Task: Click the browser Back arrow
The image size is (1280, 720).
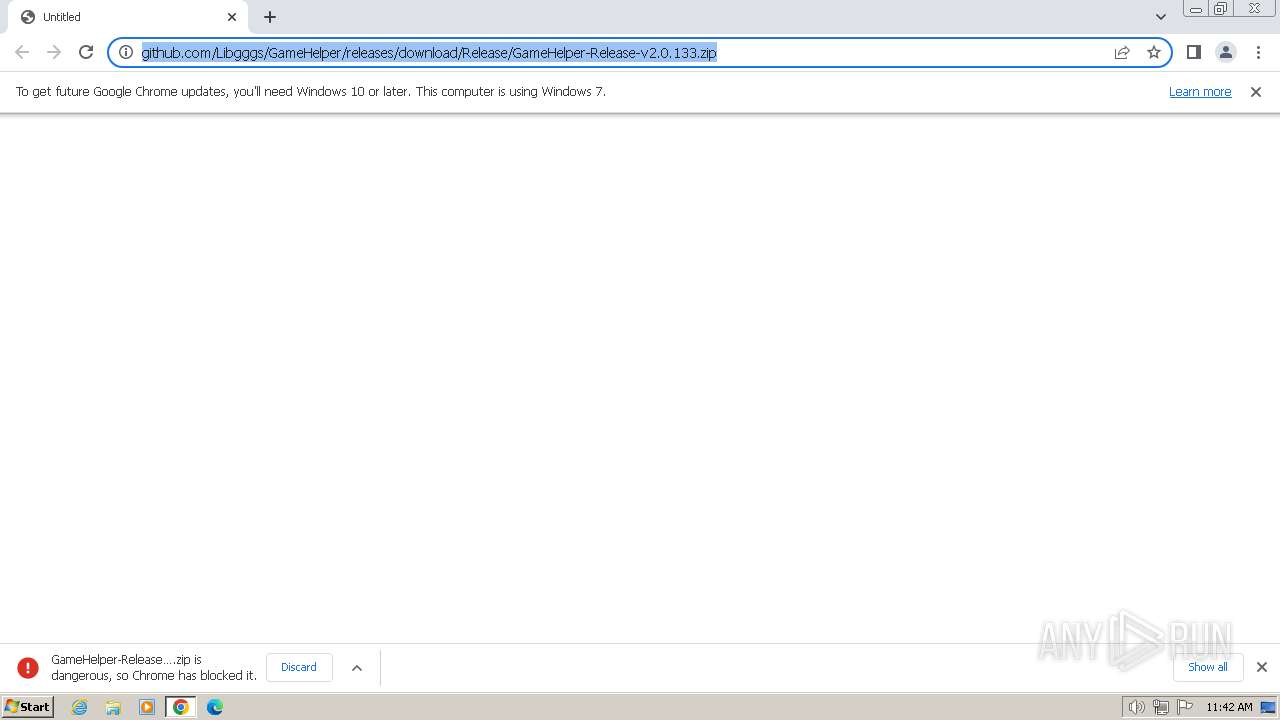Action: (22, 52)
